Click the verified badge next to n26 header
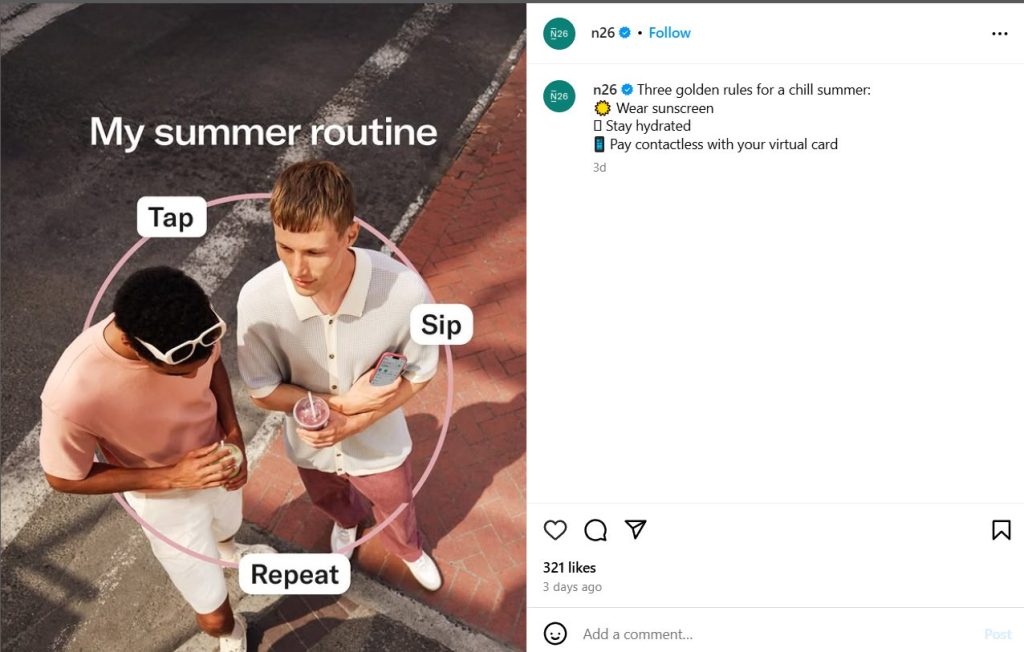The image size is (1024, 652). [625, 33]
